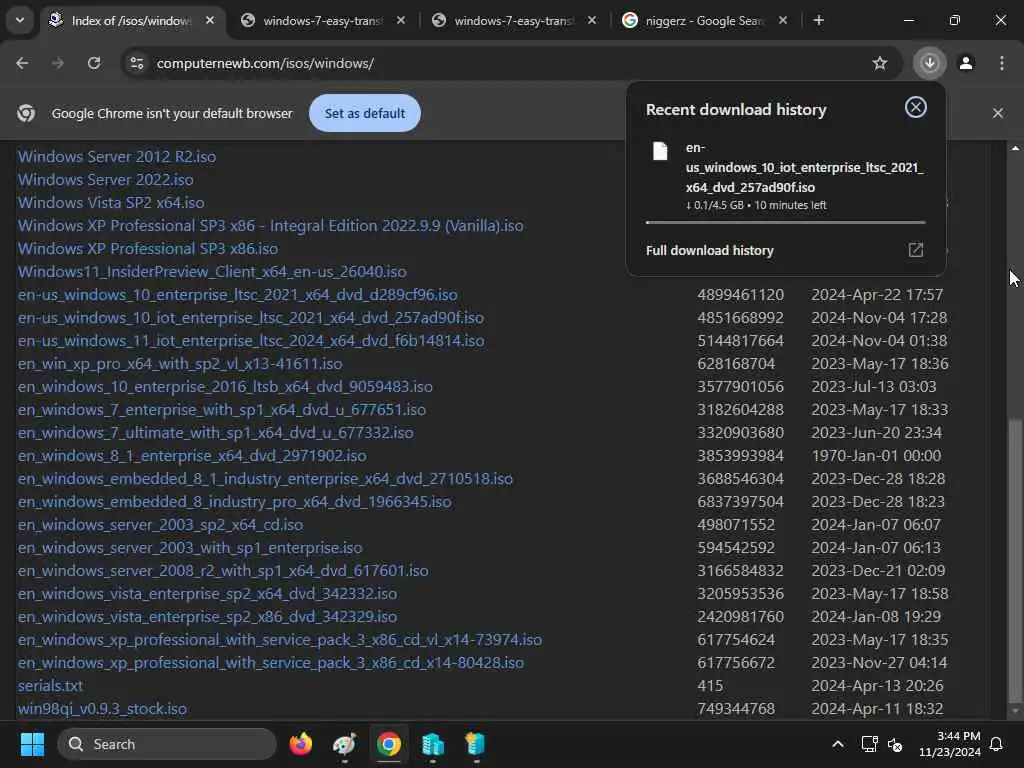This screenshot has height=768, width=1024.
Task: Download en_windows_8_1_enterprise_x64 iso
Action: 192,455
